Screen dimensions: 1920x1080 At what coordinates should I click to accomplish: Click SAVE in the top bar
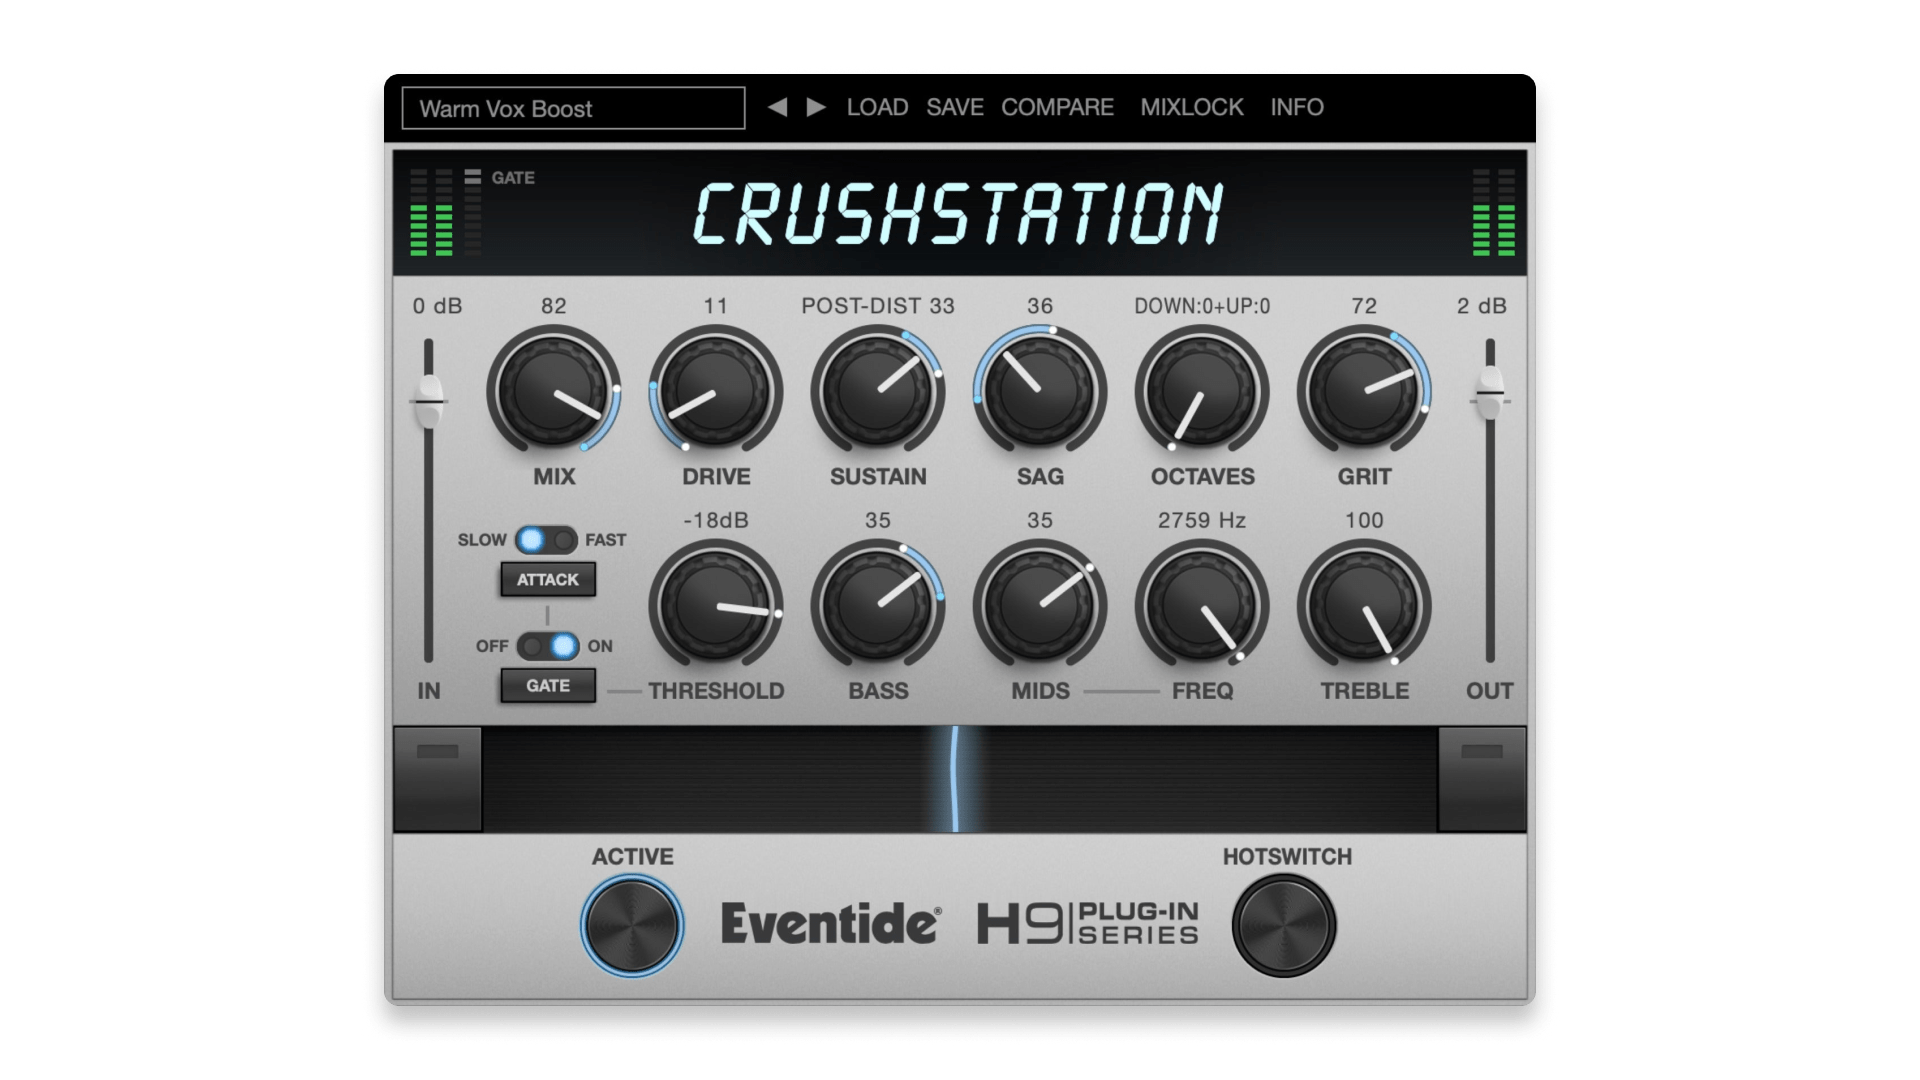[954, 107]
